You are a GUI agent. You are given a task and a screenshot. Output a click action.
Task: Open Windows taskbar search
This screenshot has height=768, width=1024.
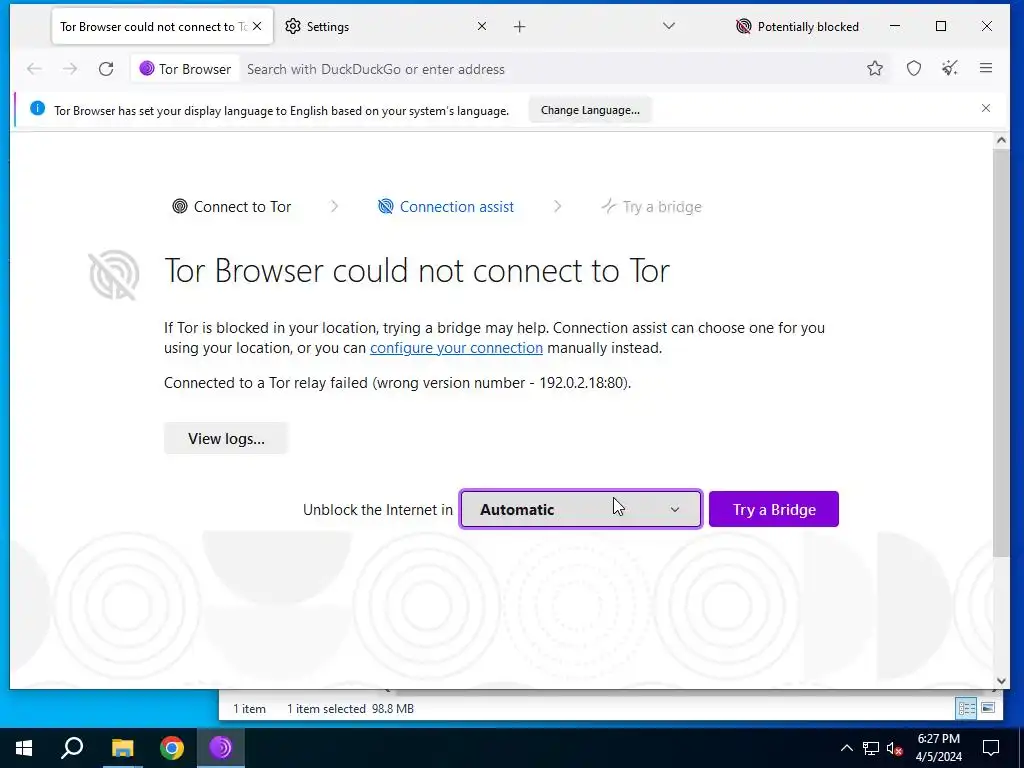coord(72,748)
